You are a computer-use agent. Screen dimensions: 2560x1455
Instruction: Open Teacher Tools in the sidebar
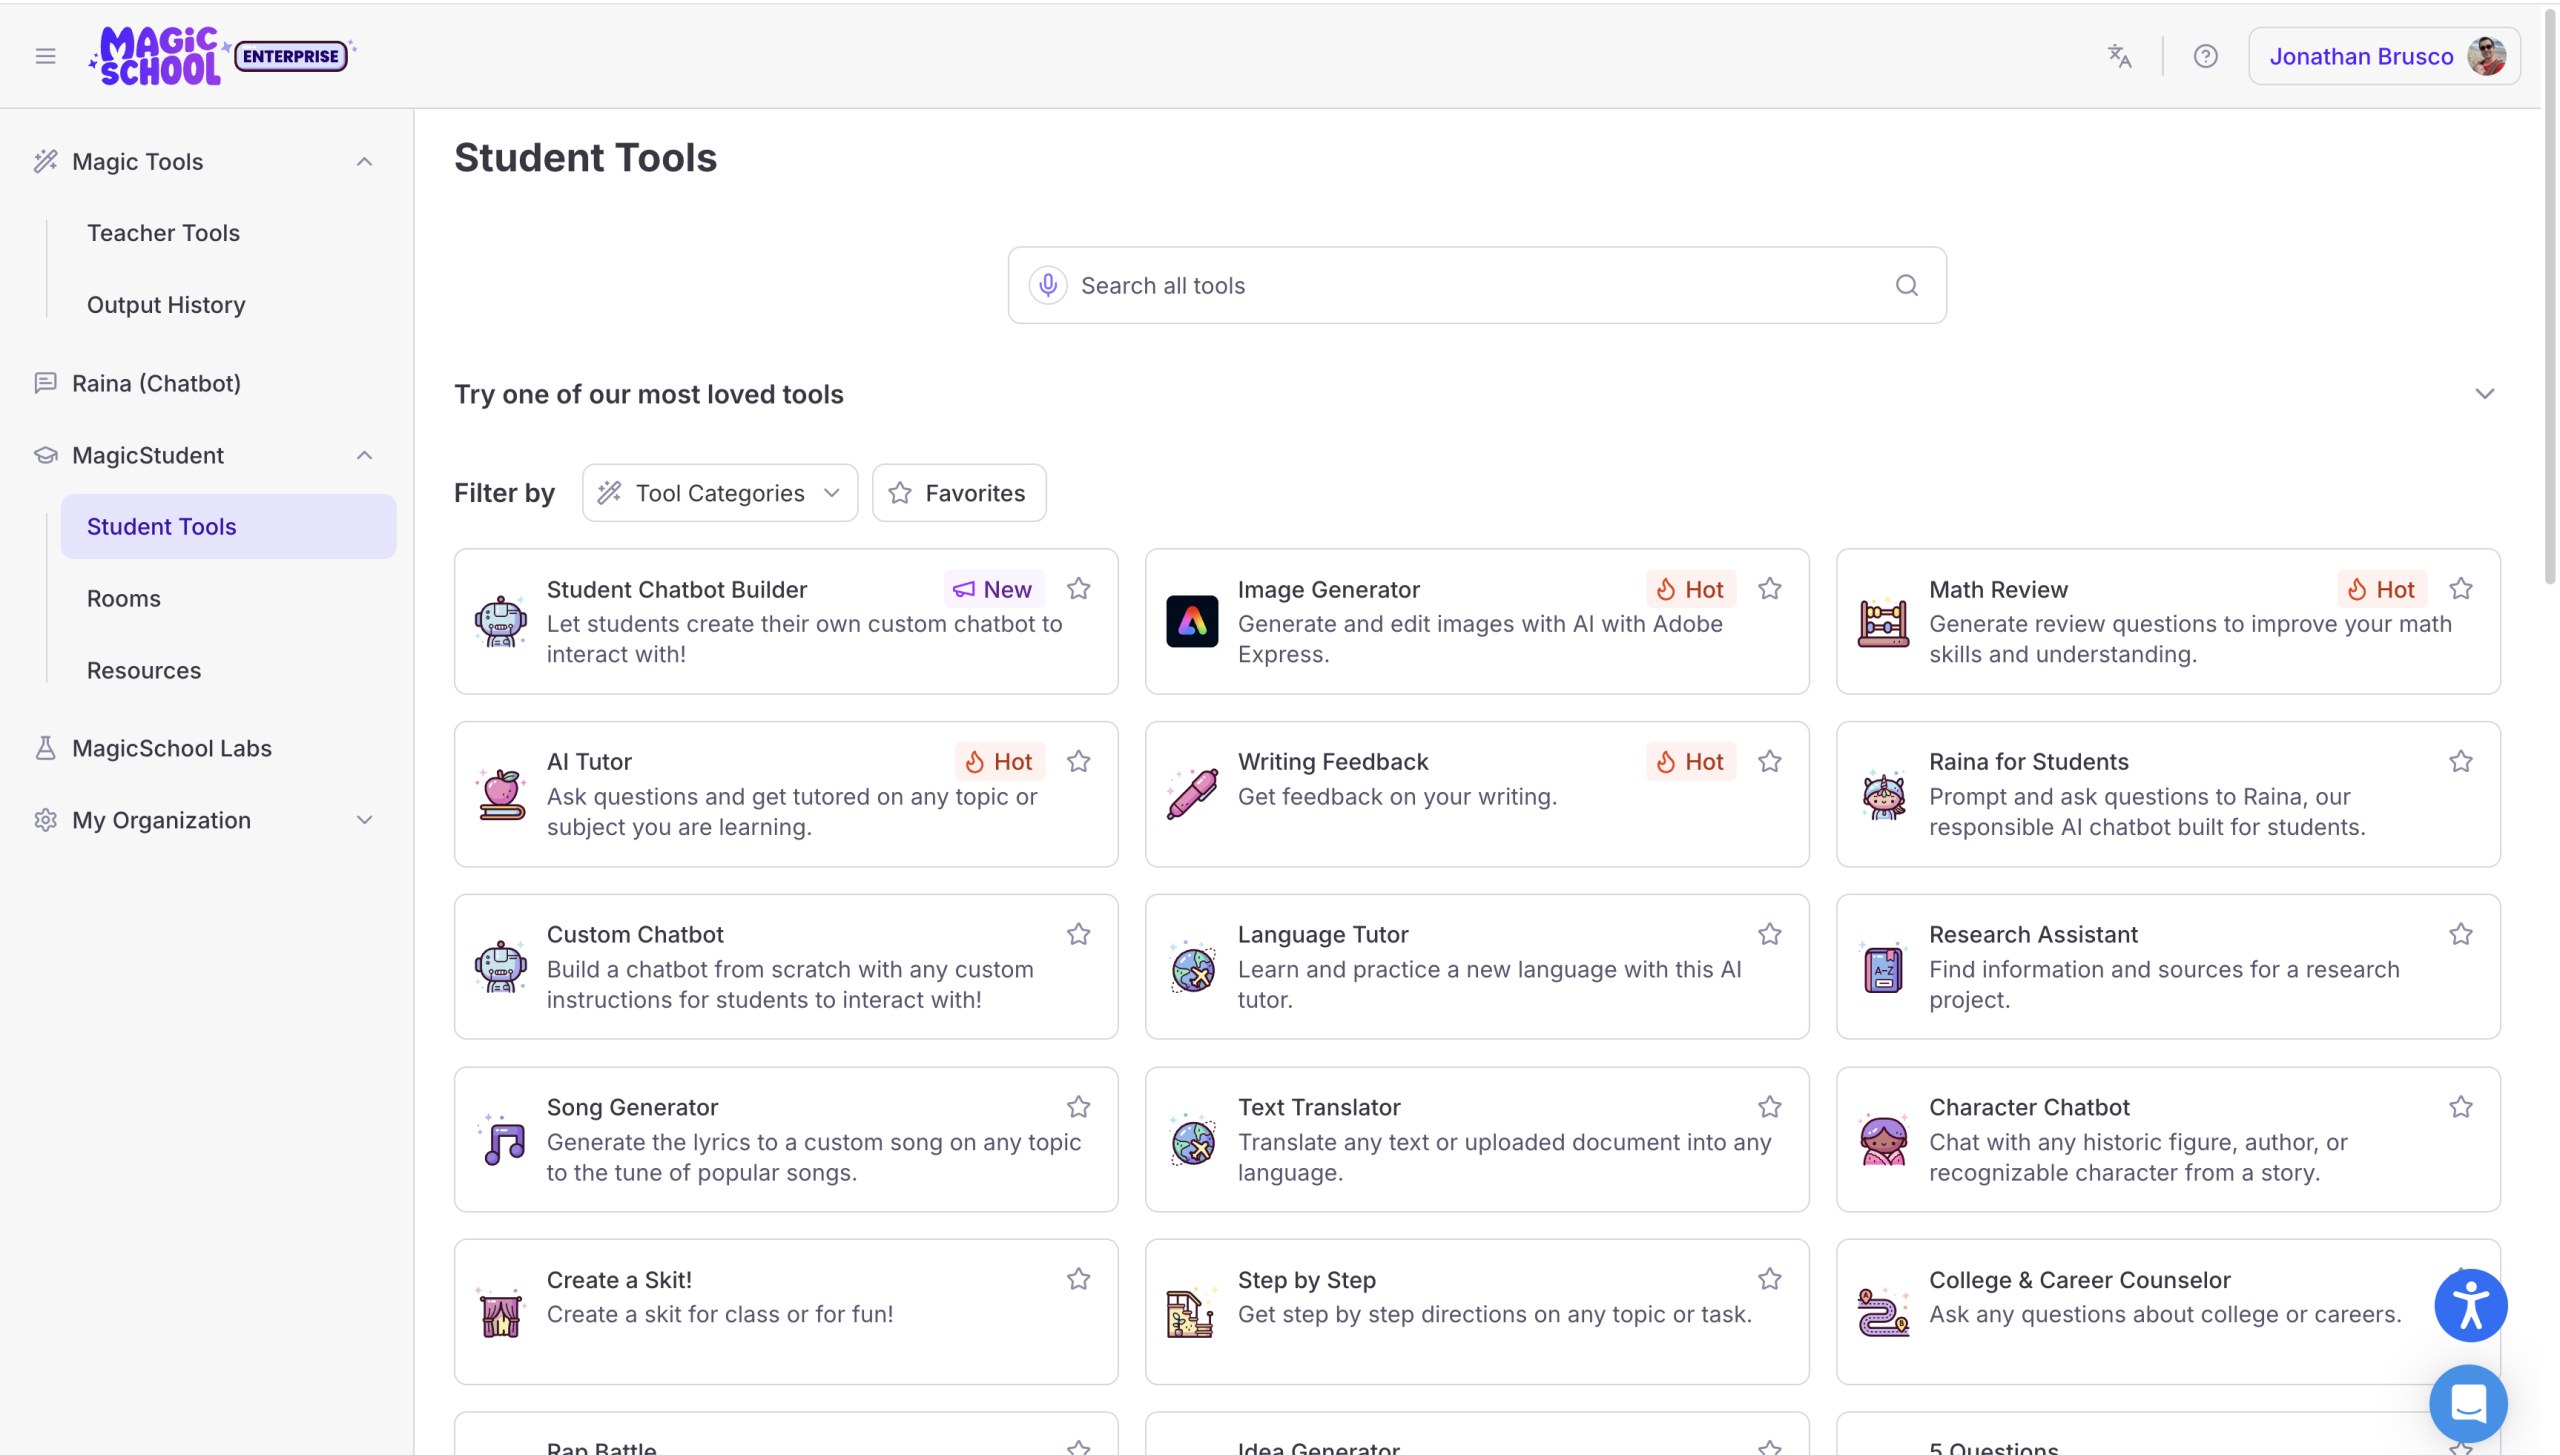(x=163, y=233)
